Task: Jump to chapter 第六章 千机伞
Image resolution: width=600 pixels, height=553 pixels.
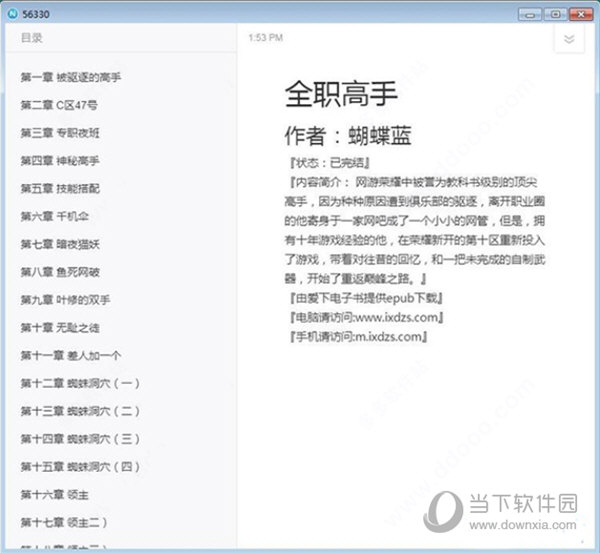Action: coord(55,216)
